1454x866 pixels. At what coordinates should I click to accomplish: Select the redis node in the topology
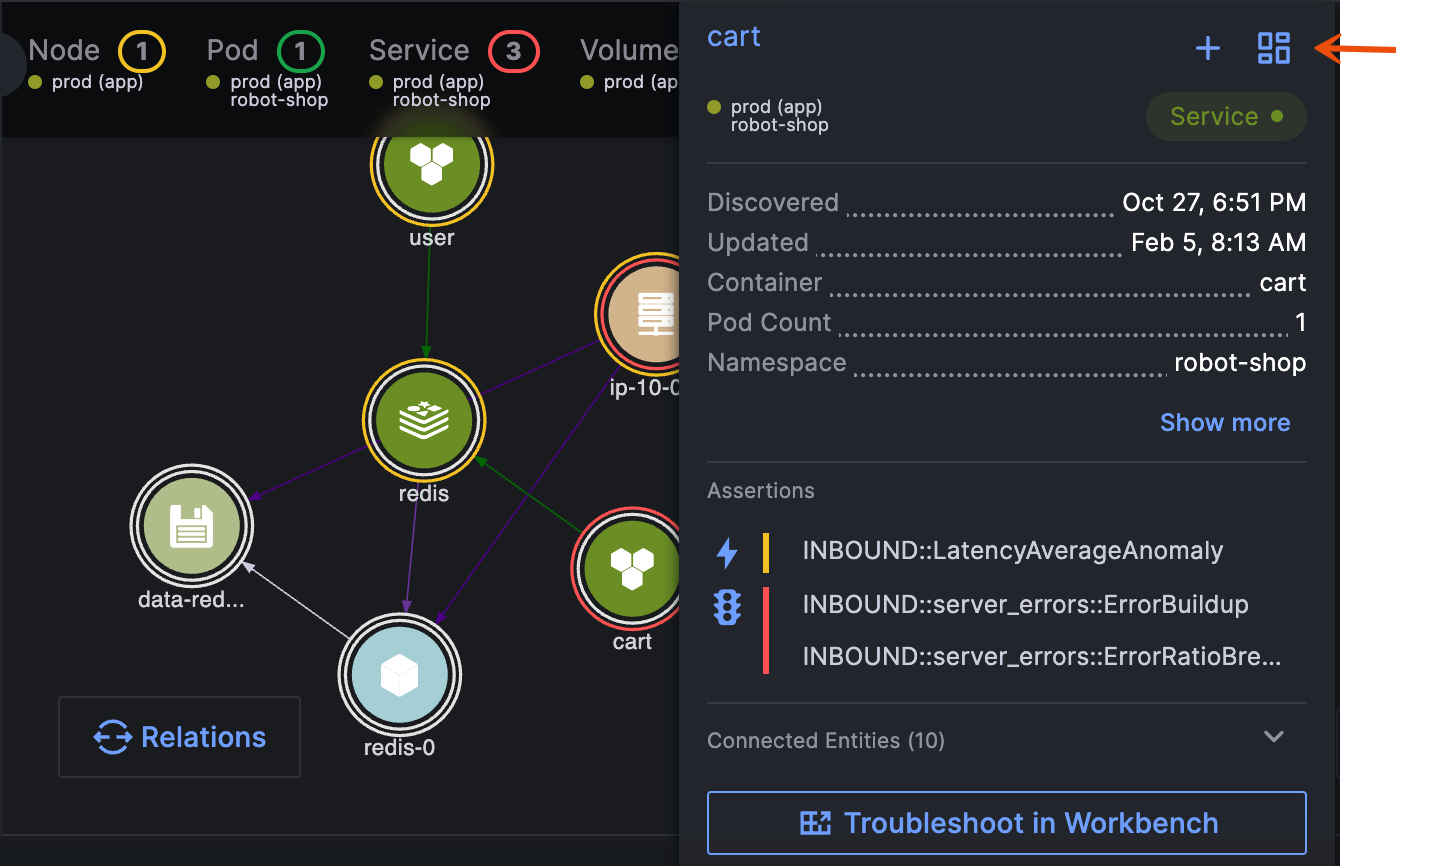pyautogui.click(x=424, y=420)
